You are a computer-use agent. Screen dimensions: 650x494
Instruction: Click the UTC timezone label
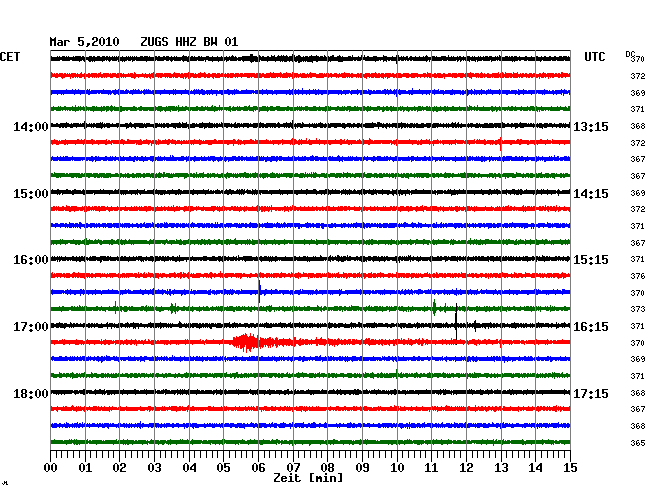[595, 57]
